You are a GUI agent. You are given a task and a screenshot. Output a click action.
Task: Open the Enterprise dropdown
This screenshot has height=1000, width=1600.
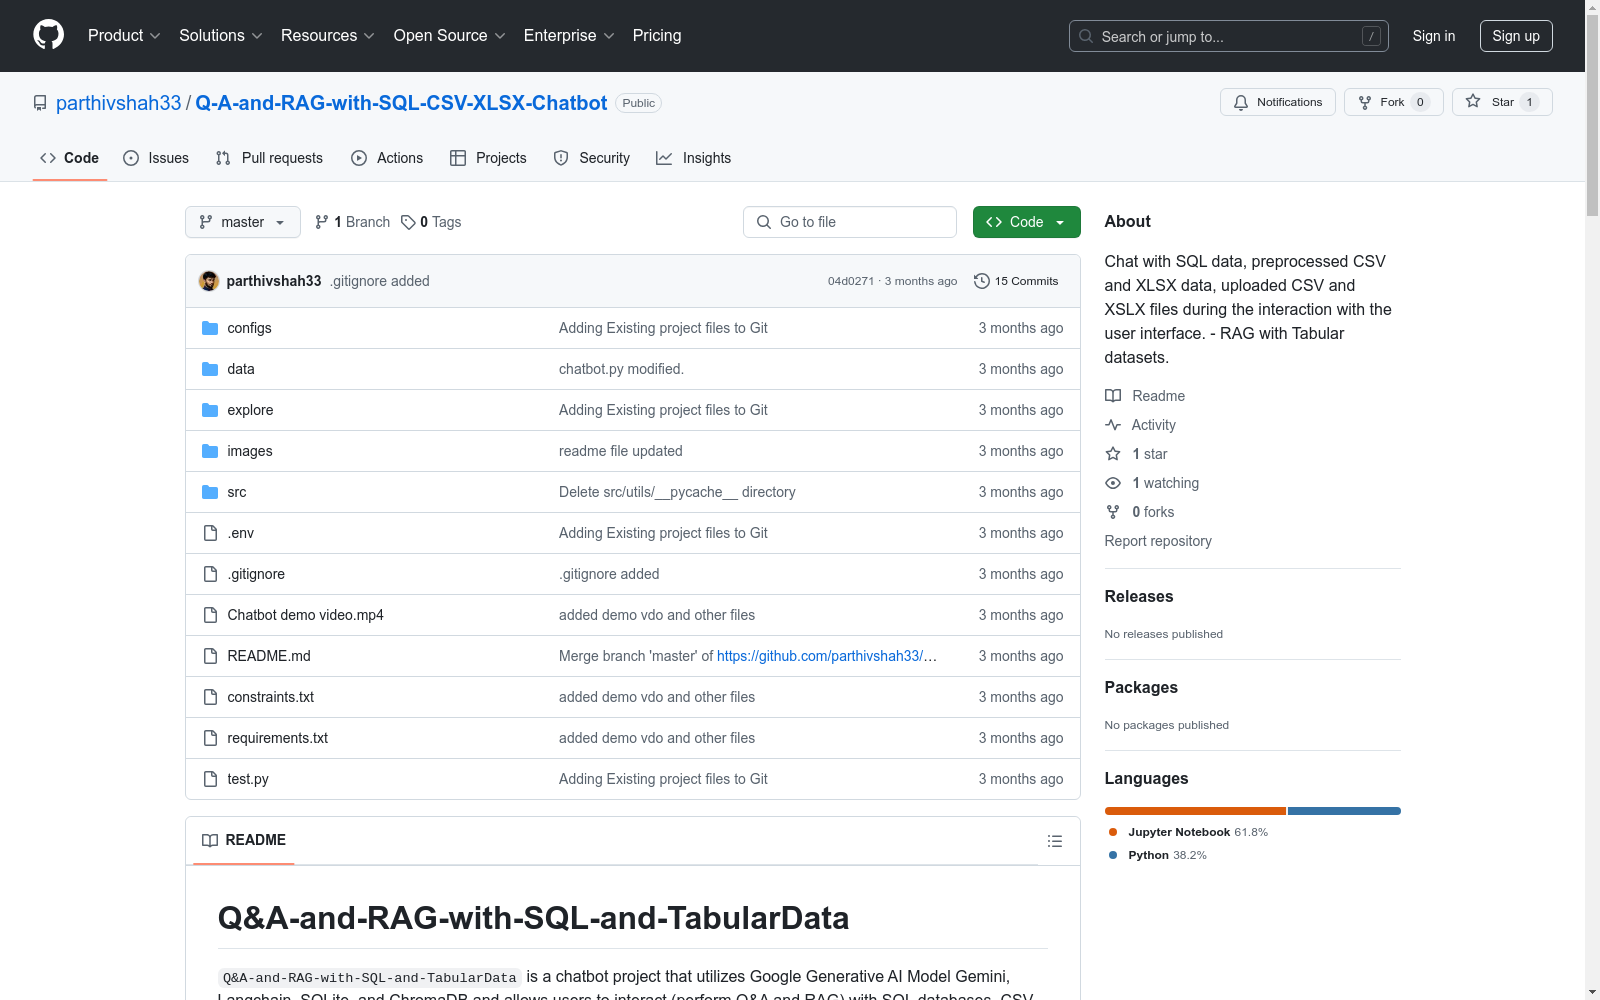(x=569, y=36)
